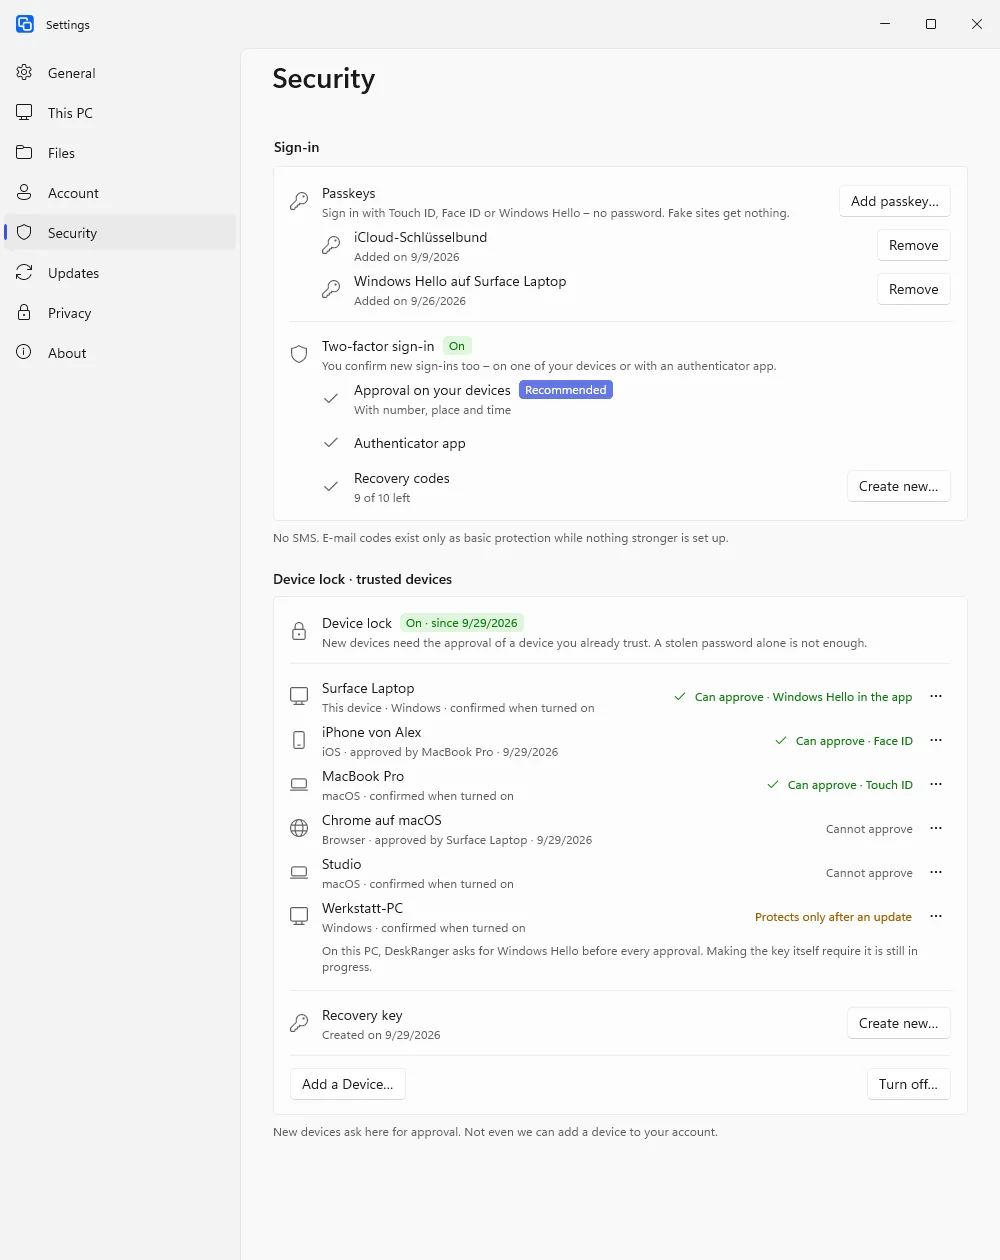Click the Recovery key icon

point(299,1024)
